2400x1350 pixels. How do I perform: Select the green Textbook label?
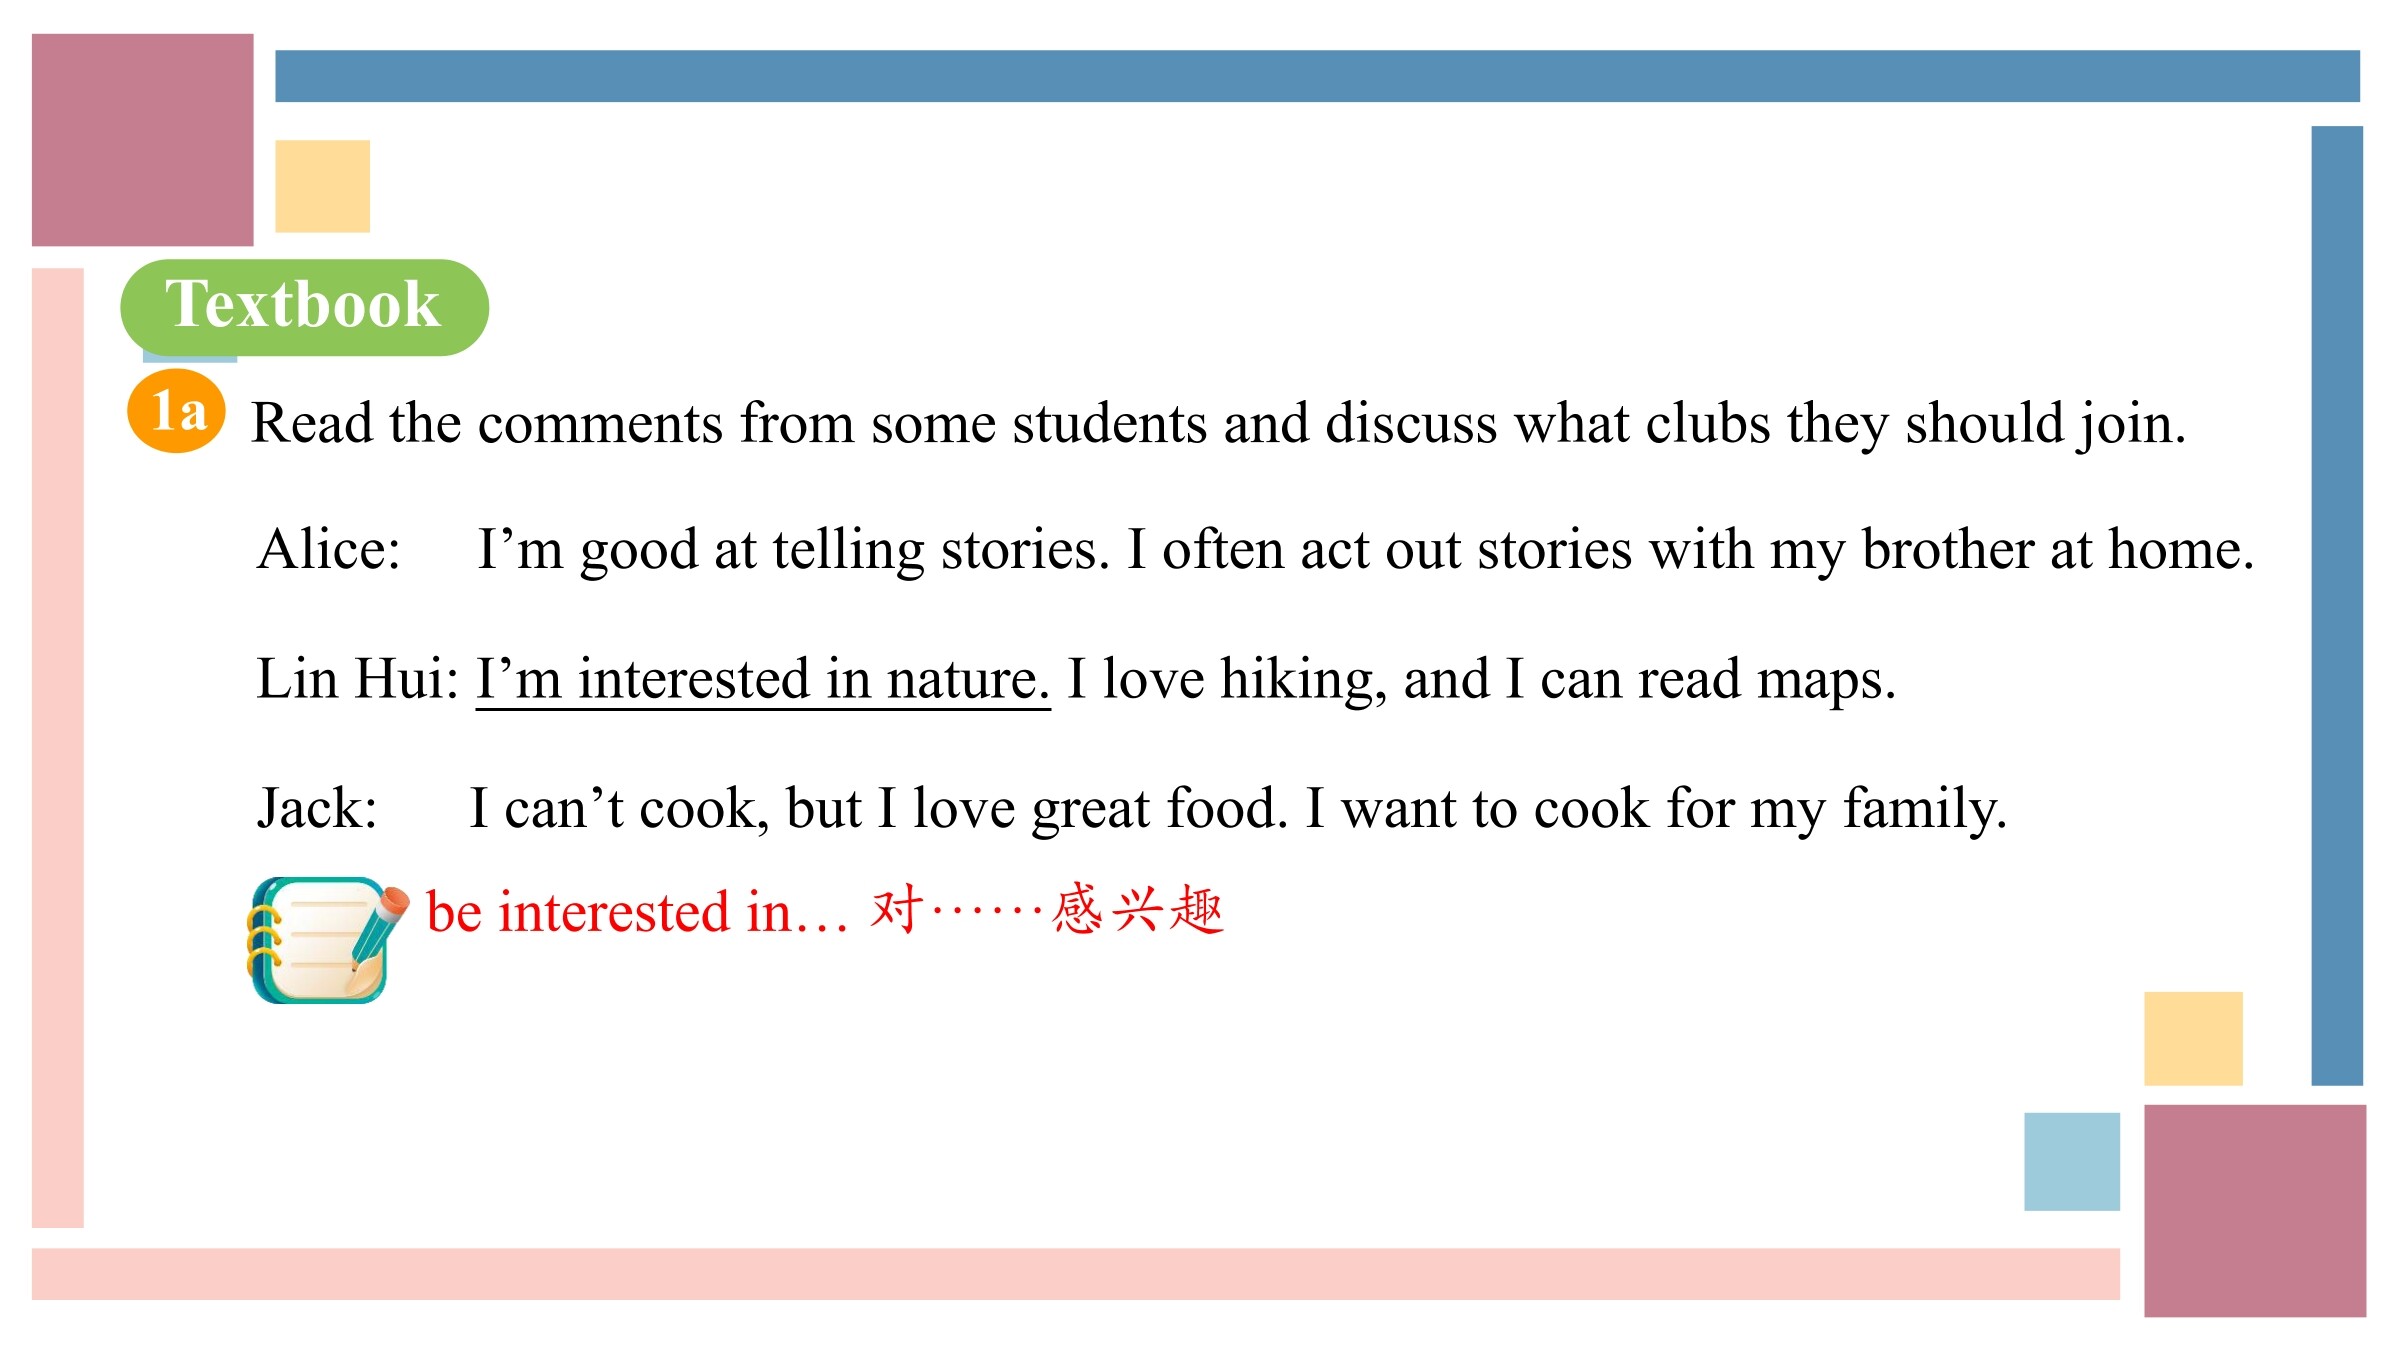[304, 307]
